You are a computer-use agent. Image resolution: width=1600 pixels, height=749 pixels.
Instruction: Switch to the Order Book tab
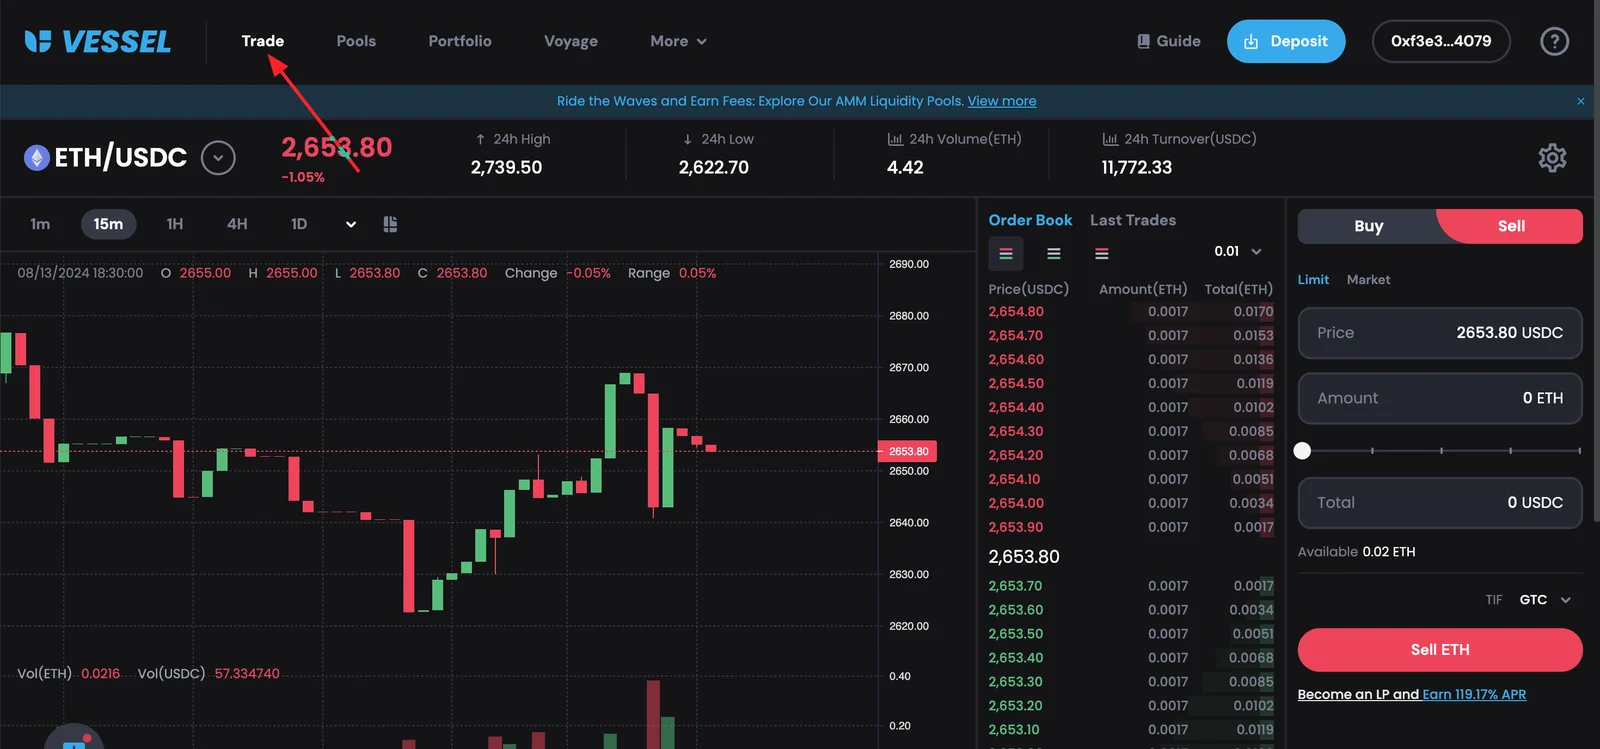point(1030,220)
